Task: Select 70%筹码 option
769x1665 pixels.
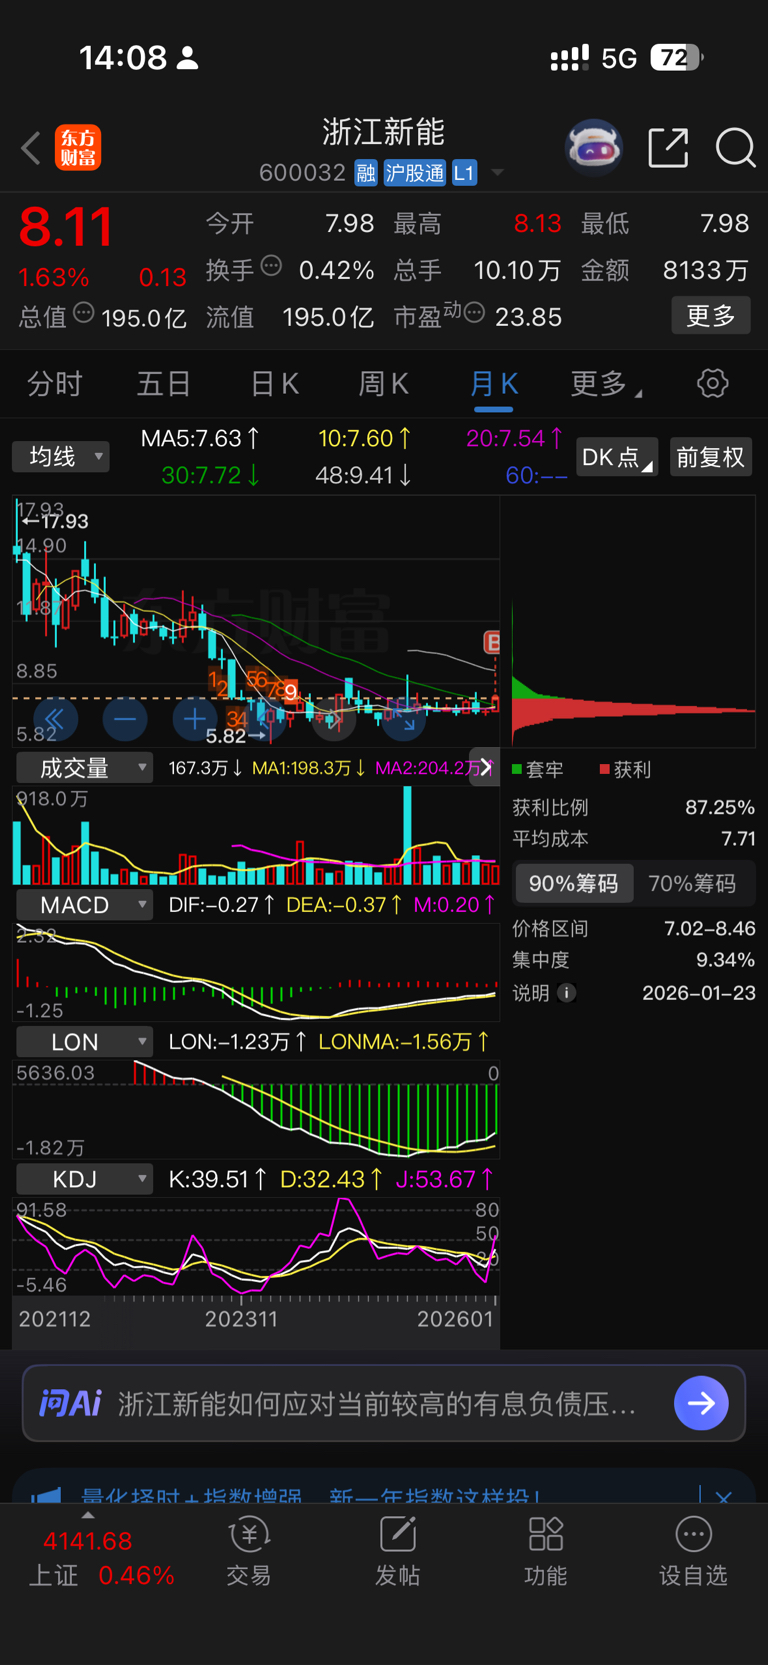Action: point(693,883)
